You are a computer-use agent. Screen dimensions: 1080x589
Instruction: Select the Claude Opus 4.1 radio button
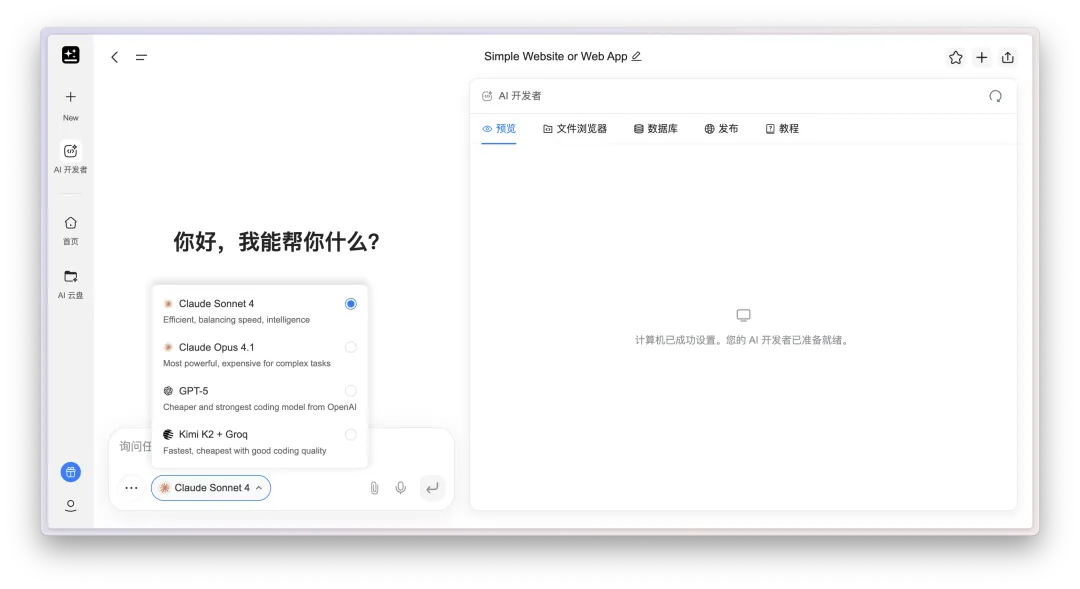(x=350, y=347)
